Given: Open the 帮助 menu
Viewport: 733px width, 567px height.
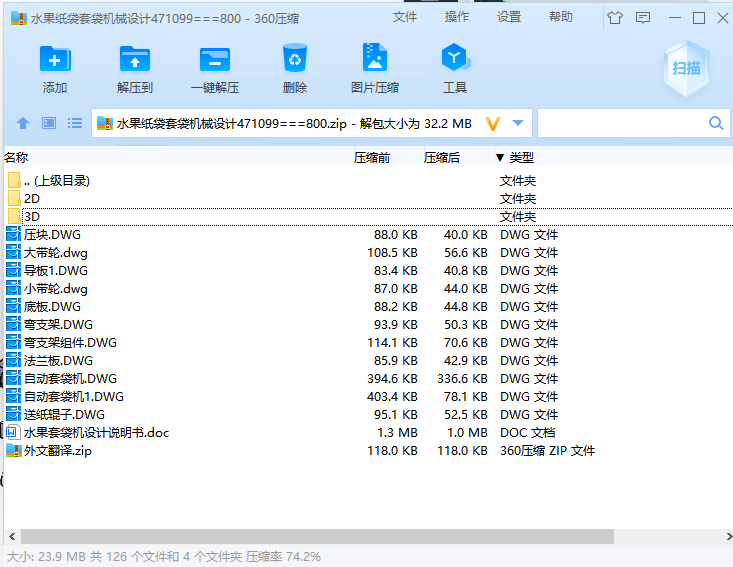Looking at the screenshot, I should pyautogui.click(x=561, y=17).
